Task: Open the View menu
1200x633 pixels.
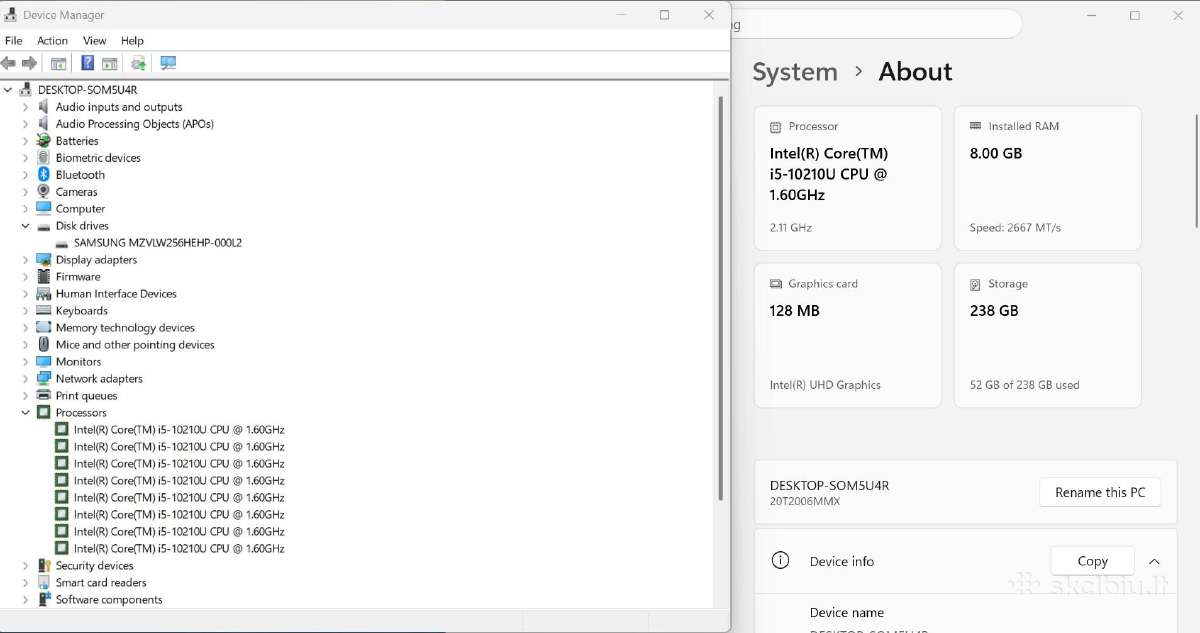Action: [x=94, y=41]
